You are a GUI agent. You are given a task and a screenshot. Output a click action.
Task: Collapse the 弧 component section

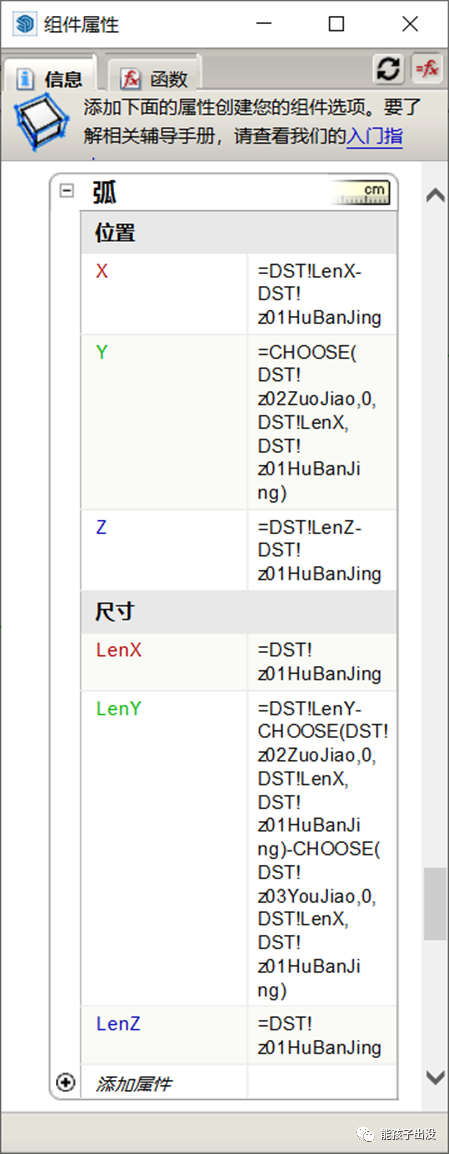click(66, 191)
